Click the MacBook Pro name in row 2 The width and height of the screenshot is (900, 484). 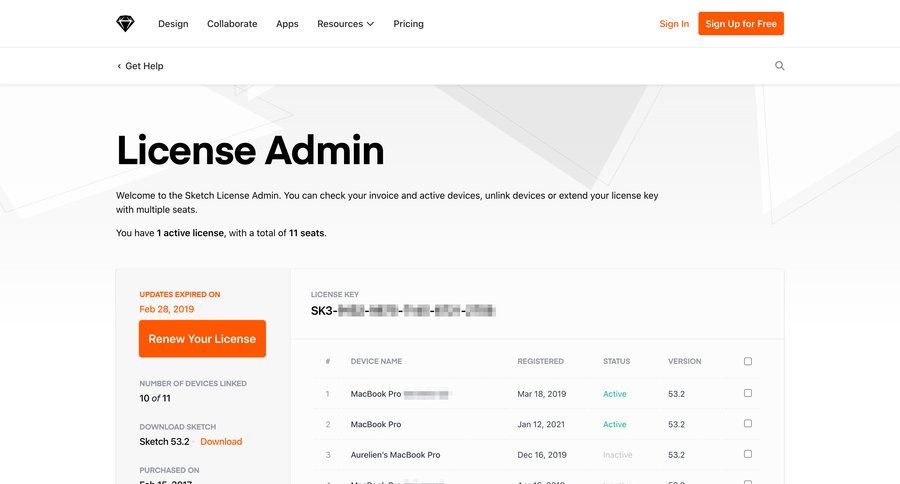(x=376, y=424)
